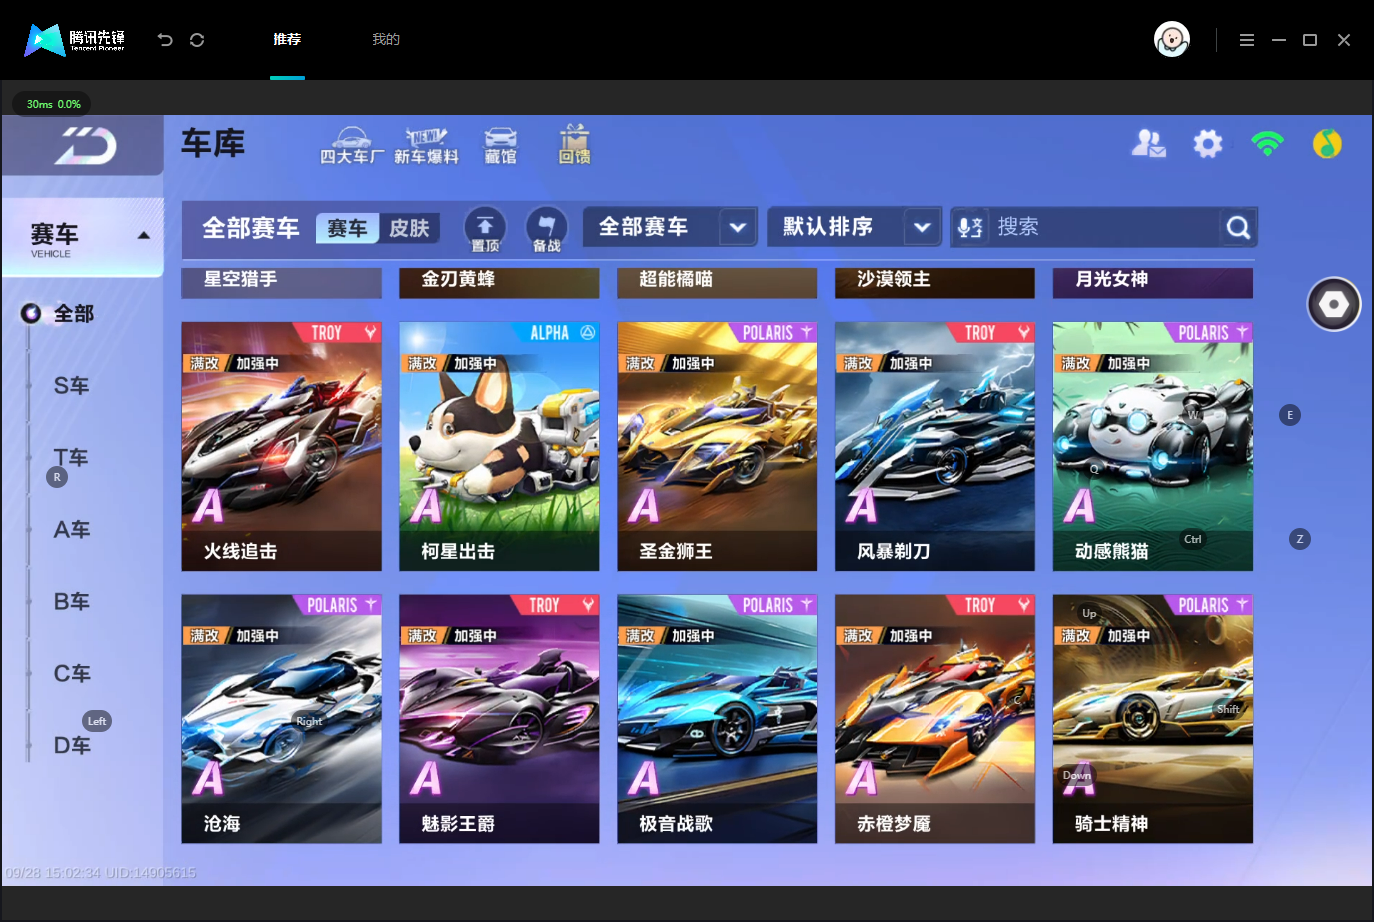Expand the 默认排序 sort dropdown
Screen dimensions: 1374x922
pyautogui.click(x=855, y=227)
